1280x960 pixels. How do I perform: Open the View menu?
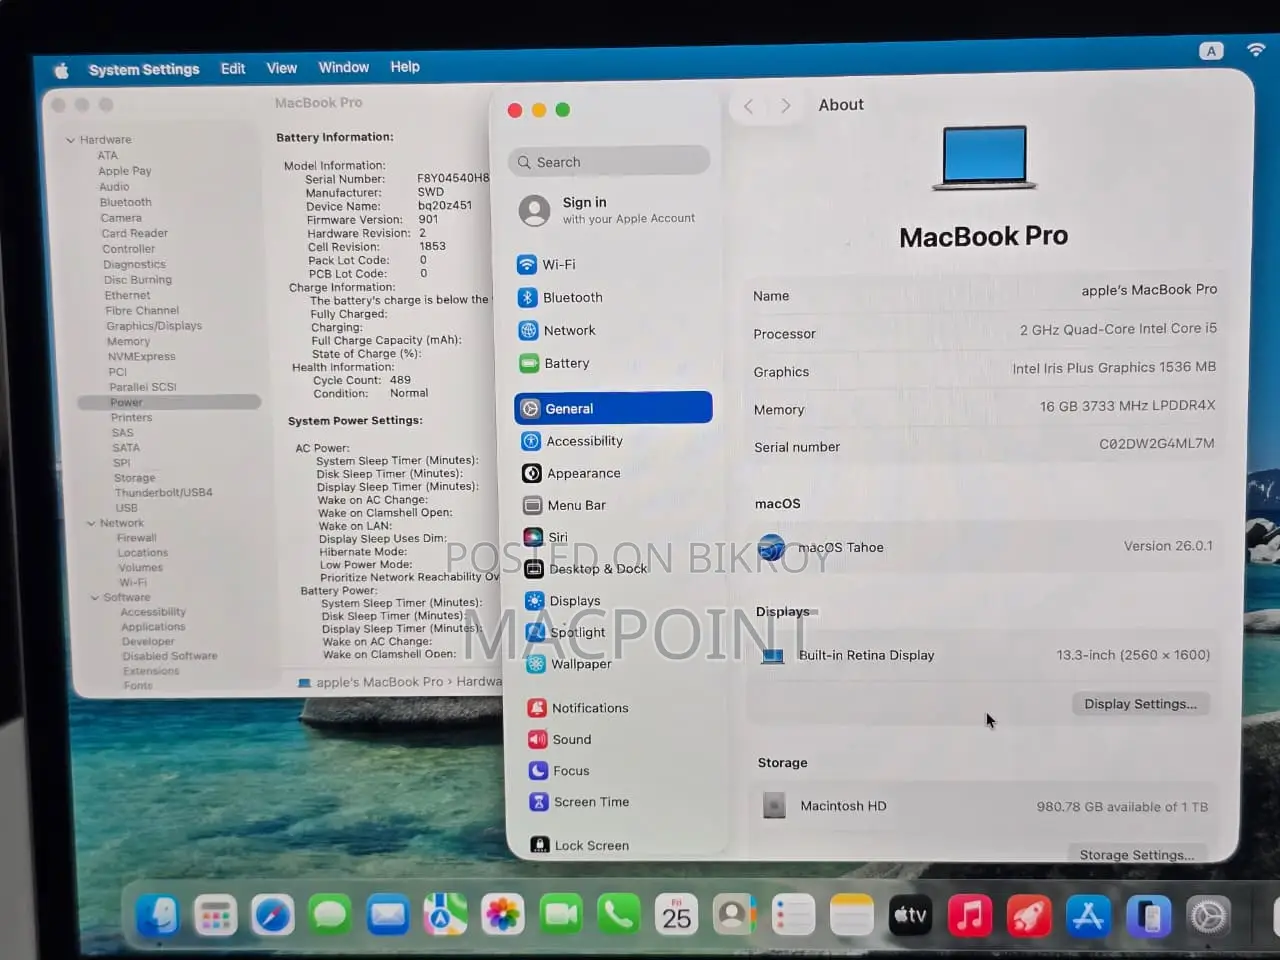[x=282, y=68]
